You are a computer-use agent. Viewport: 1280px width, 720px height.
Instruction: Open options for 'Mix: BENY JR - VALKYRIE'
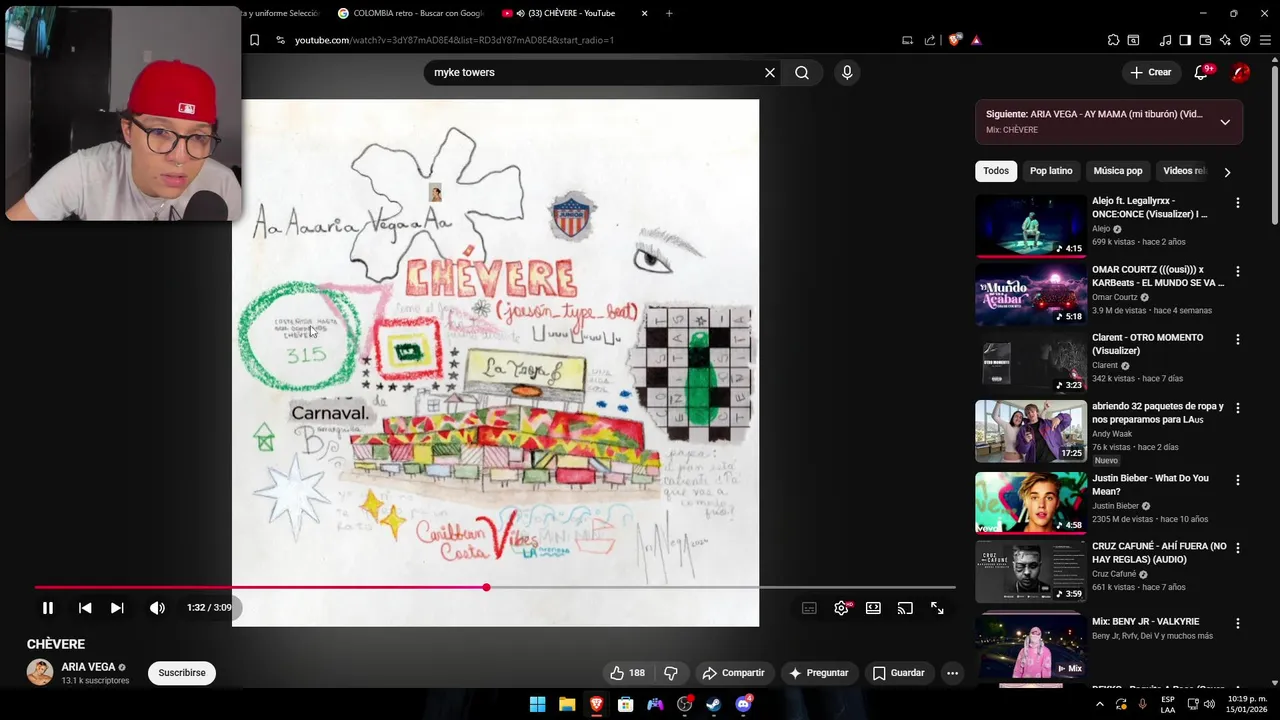[1238, 623]
